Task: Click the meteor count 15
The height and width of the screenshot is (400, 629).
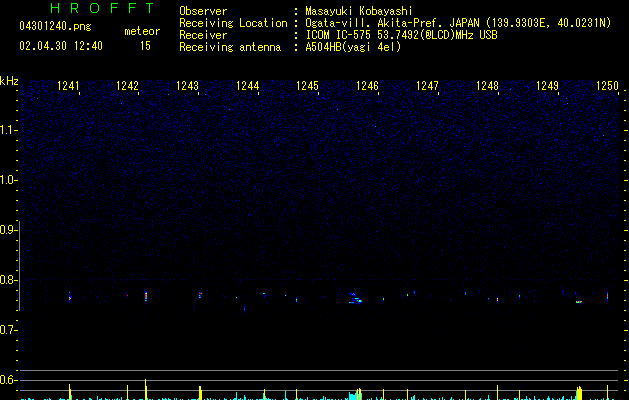Action: coord(145,46)
